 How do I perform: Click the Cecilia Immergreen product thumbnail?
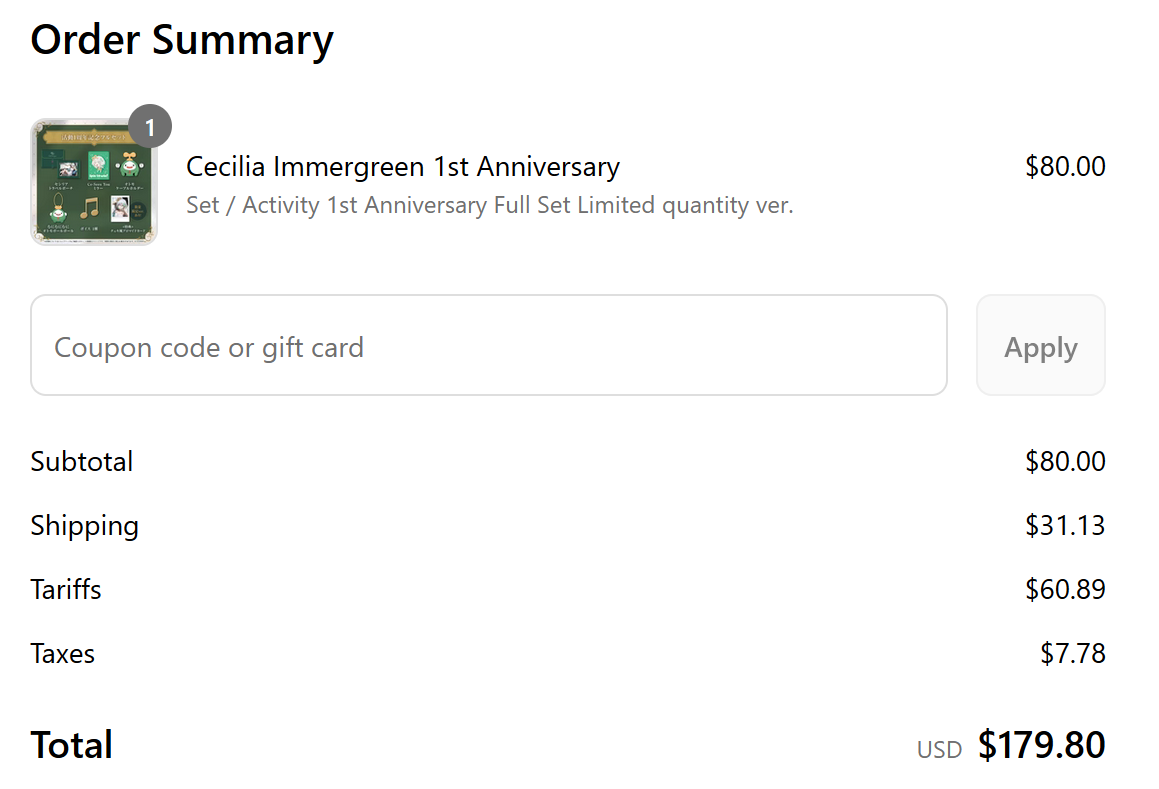point(93,182)
